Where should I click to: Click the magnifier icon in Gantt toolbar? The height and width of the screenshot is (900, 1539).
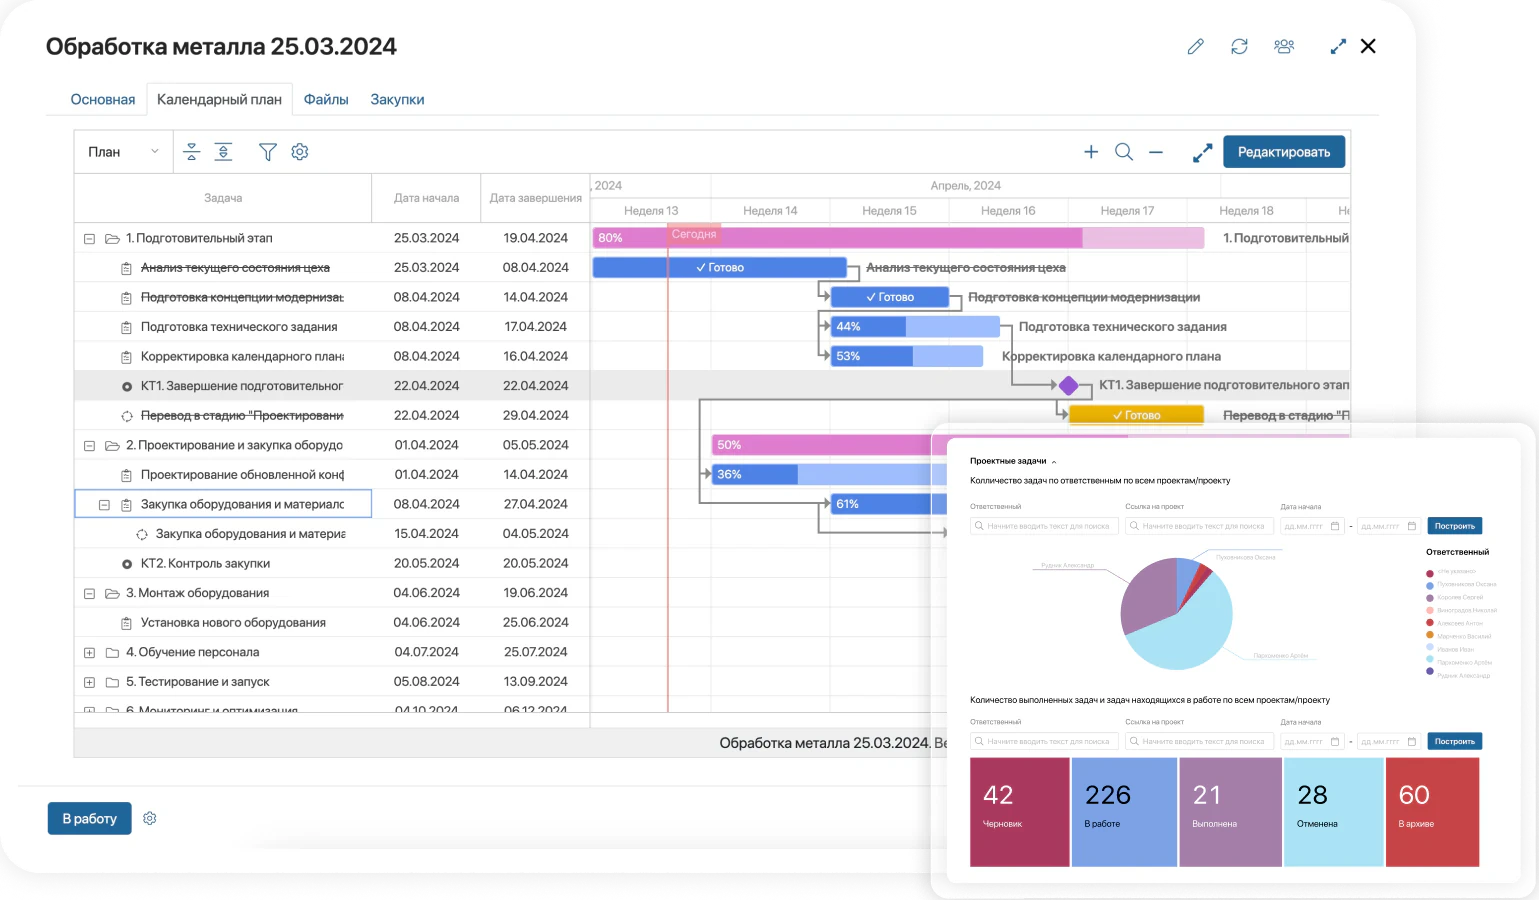coord(1124,152)
